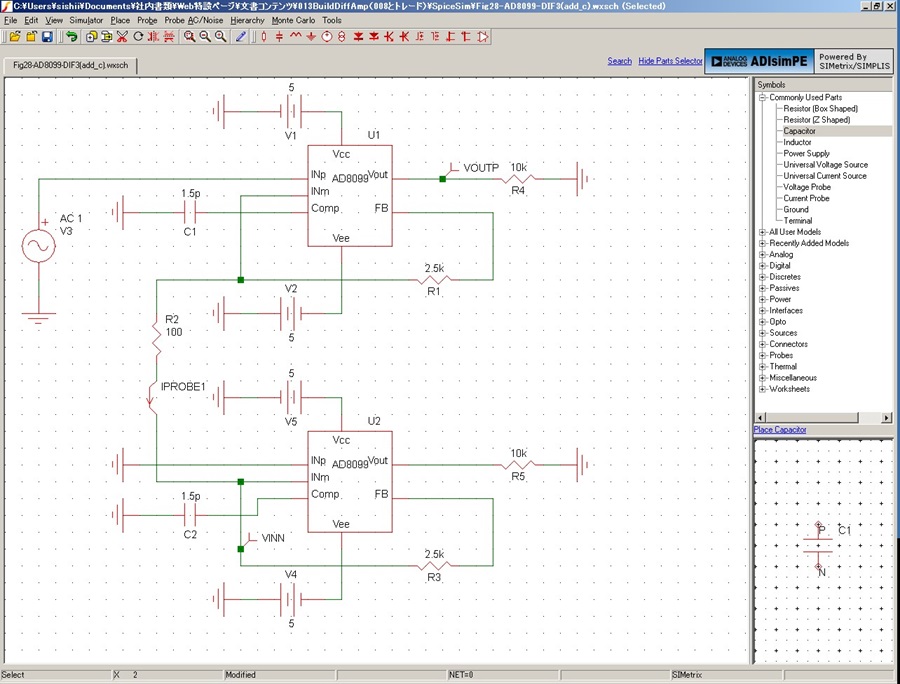The width and height of the screenshot is (900, 684).
Task: Select the U1 AD8099 op-amp symbol
Action: [350, 196]
